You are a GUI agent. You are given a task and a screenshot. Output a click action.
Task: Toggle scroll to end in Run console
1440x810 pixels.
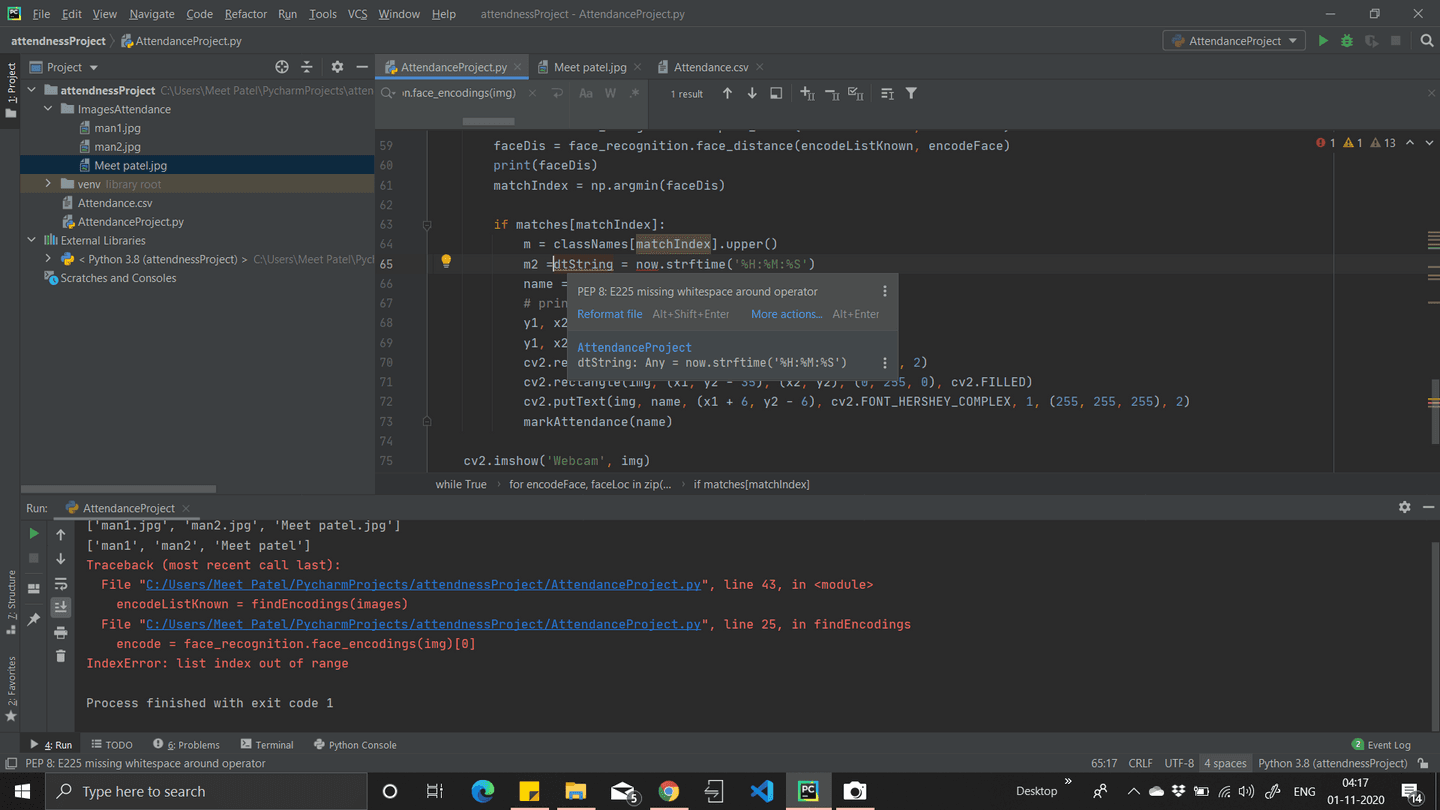tap(61, 607)
